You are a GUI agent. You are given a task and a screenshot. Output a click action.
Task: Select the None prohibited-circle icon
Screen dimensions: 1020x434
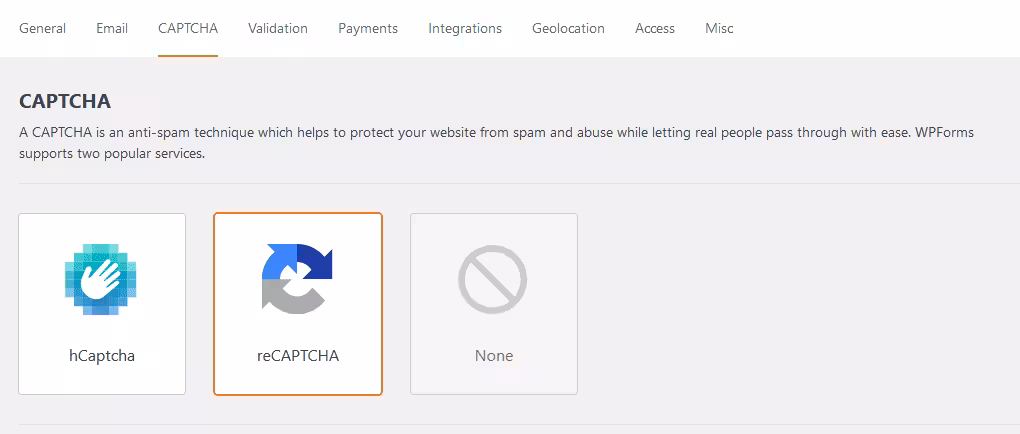(492, 280)
